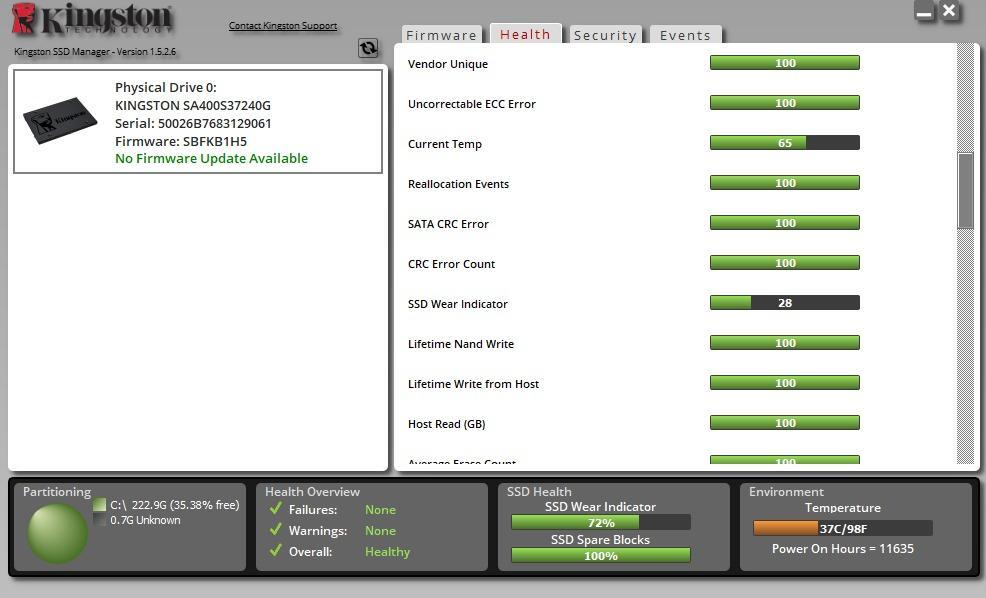Click the SSD Wear Indicator attribute label
The image size is (986, 598).
pyautogui.click(x=458, y=304)
